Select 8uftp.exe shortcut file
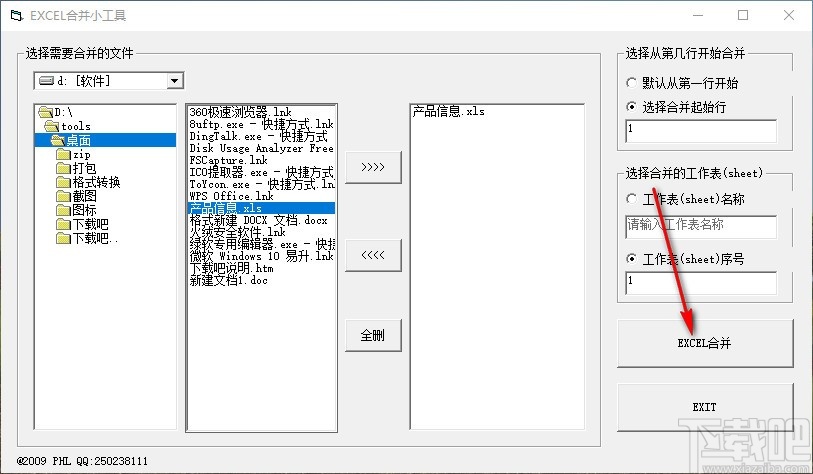The height and width of the screenshot is (474, 813). pyautogui.click(x=261, y=124)
